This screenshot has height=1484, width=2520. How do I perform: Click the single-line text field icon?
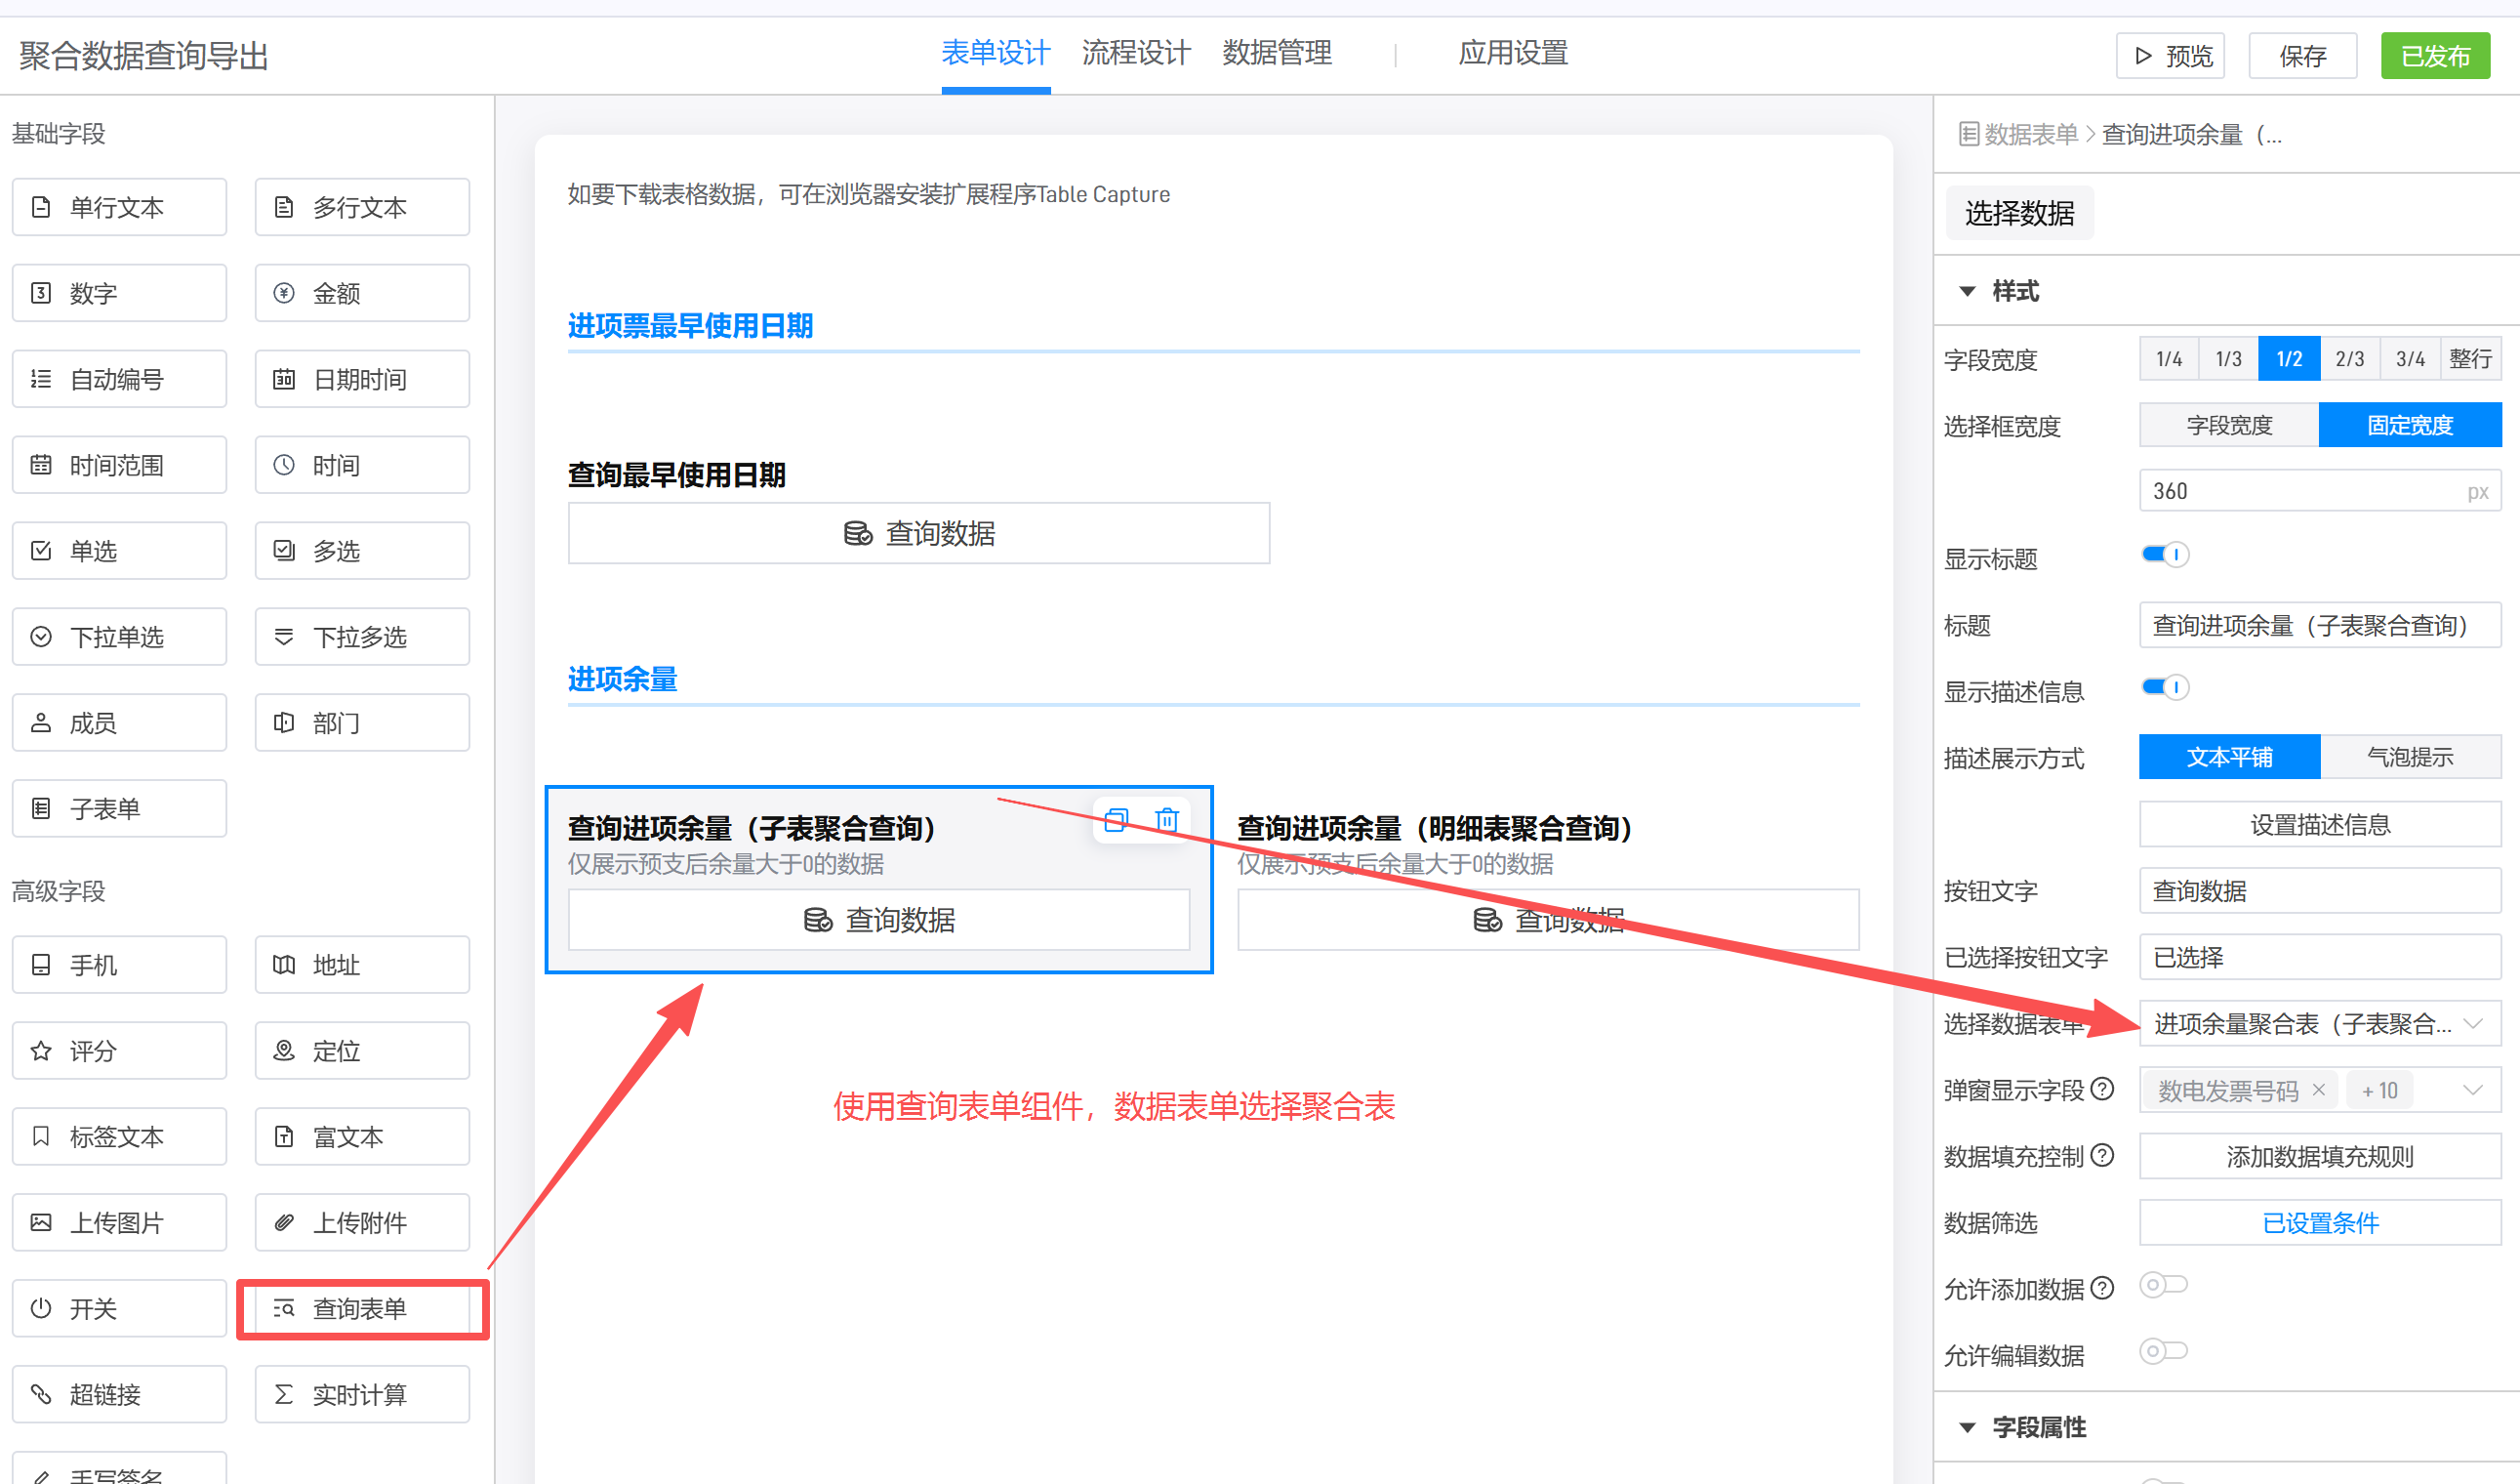click(41, 207)
